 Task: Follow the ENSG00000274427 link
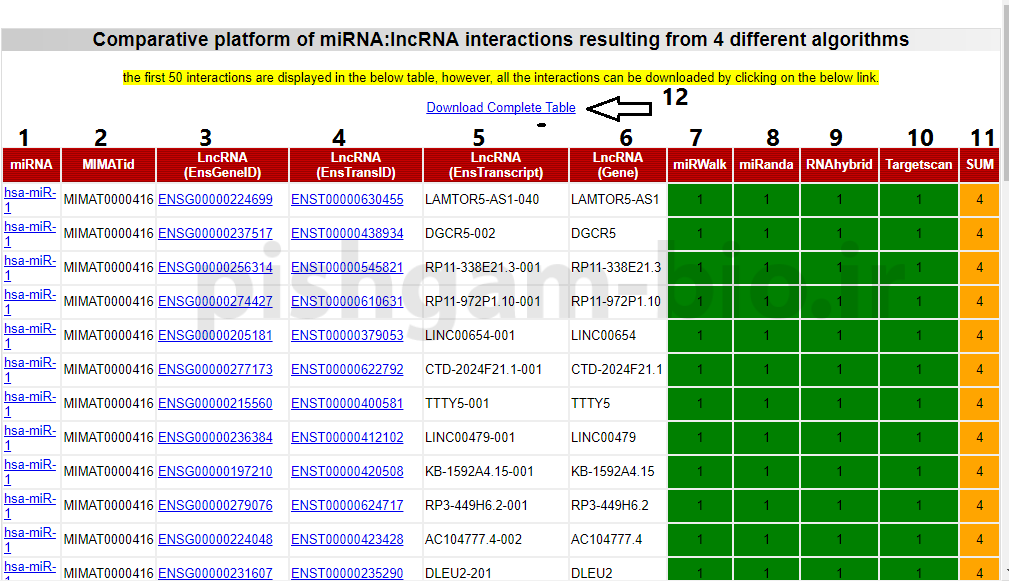tap(215, 302)
